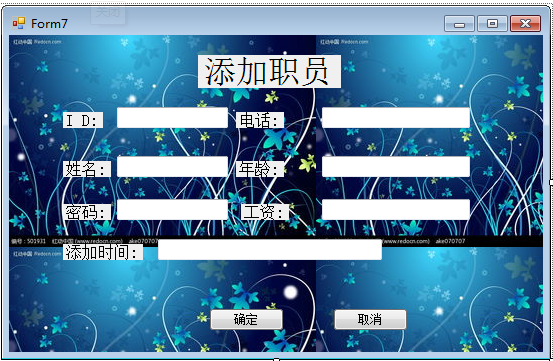Click the 年龄: label
553x361 pixels.
pos(260,169)
